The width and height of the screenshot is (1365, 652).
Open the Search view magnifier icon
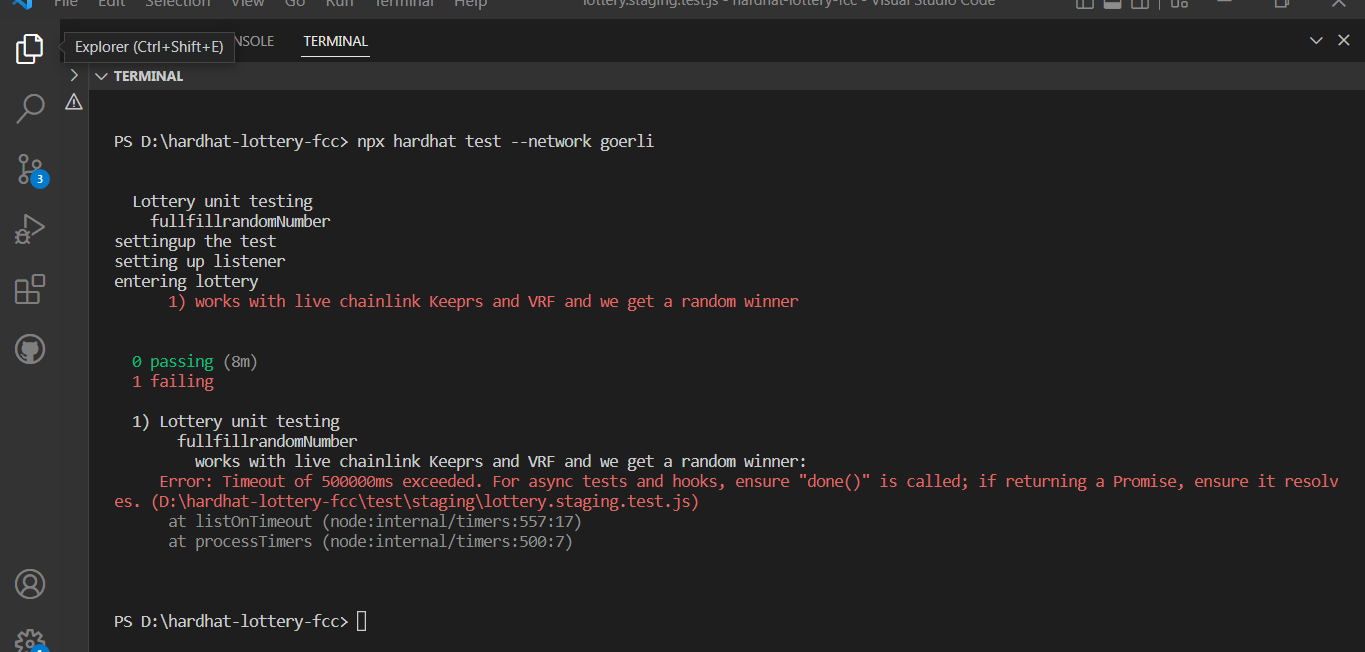point(30,108)
